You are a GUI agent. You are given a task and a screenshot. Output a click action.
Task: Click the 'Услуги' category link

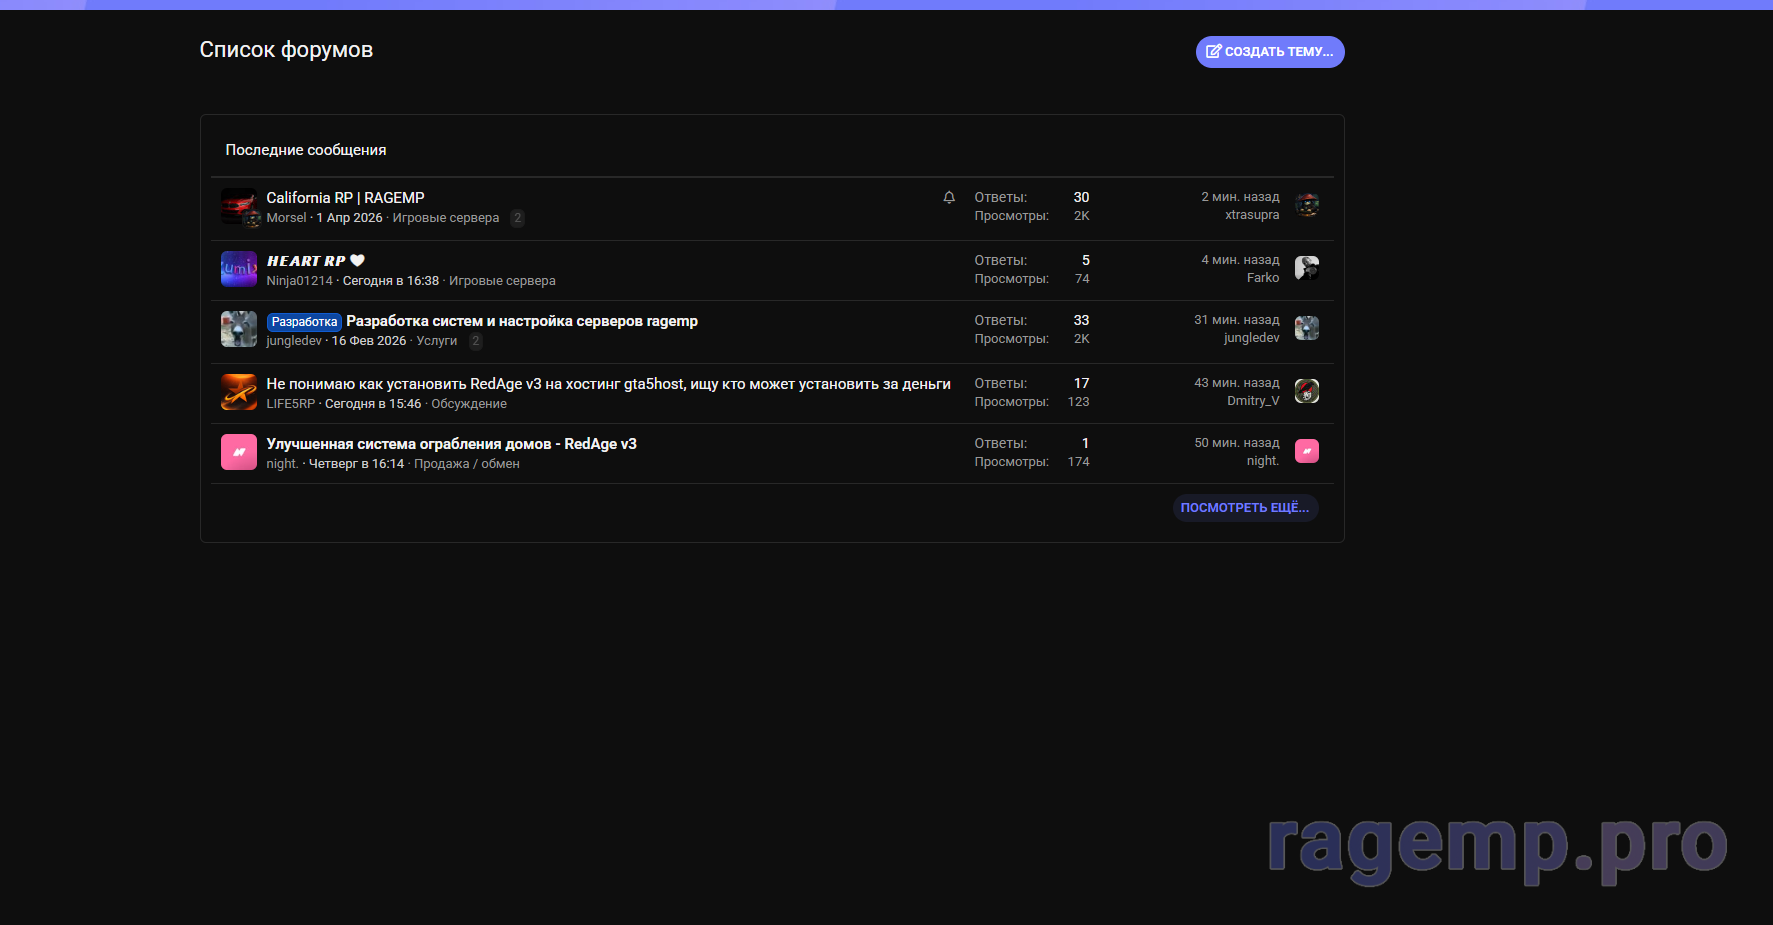click(x=436, y=341)
